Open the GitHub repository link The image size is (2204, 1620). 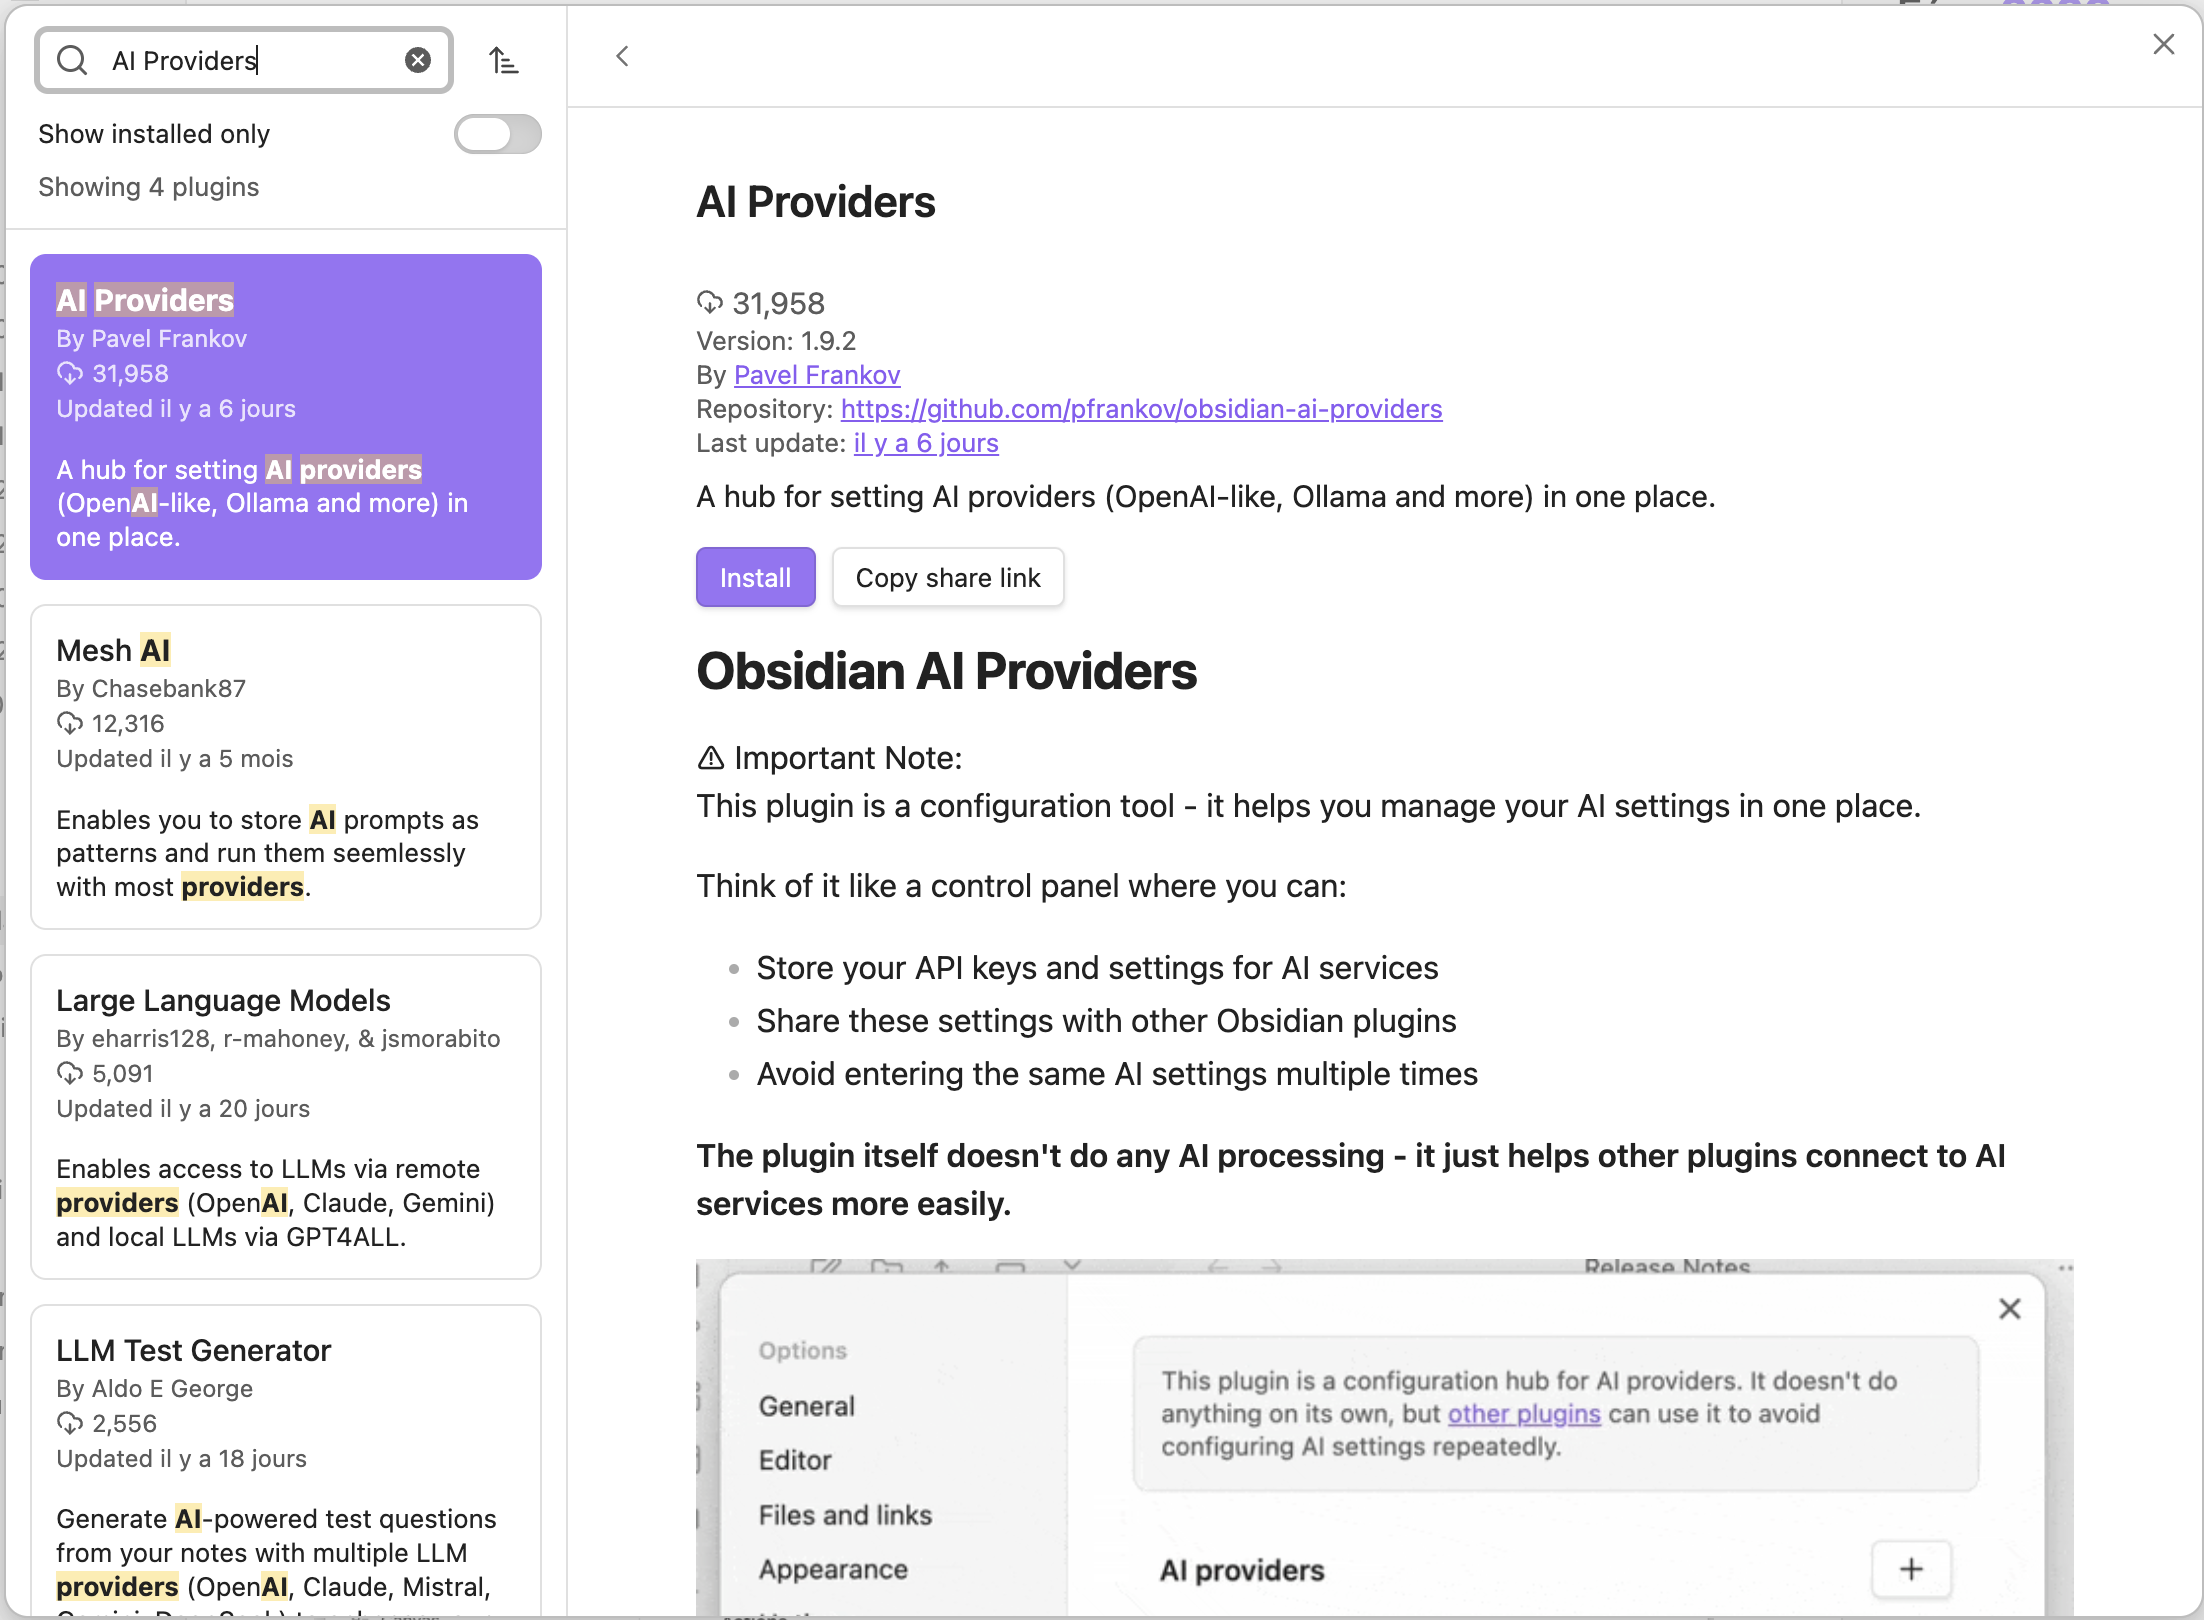[1141, 409]
